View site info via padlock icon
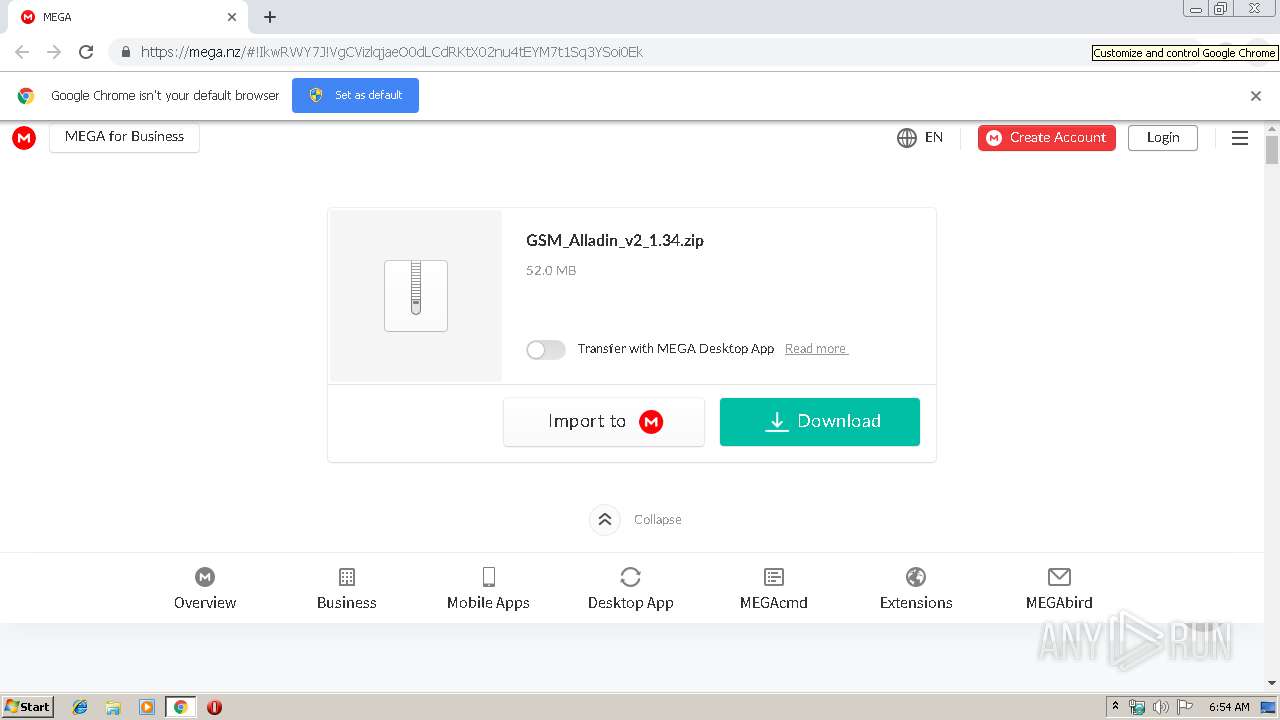Viewport: 1280px width, 720px height. 125,52
